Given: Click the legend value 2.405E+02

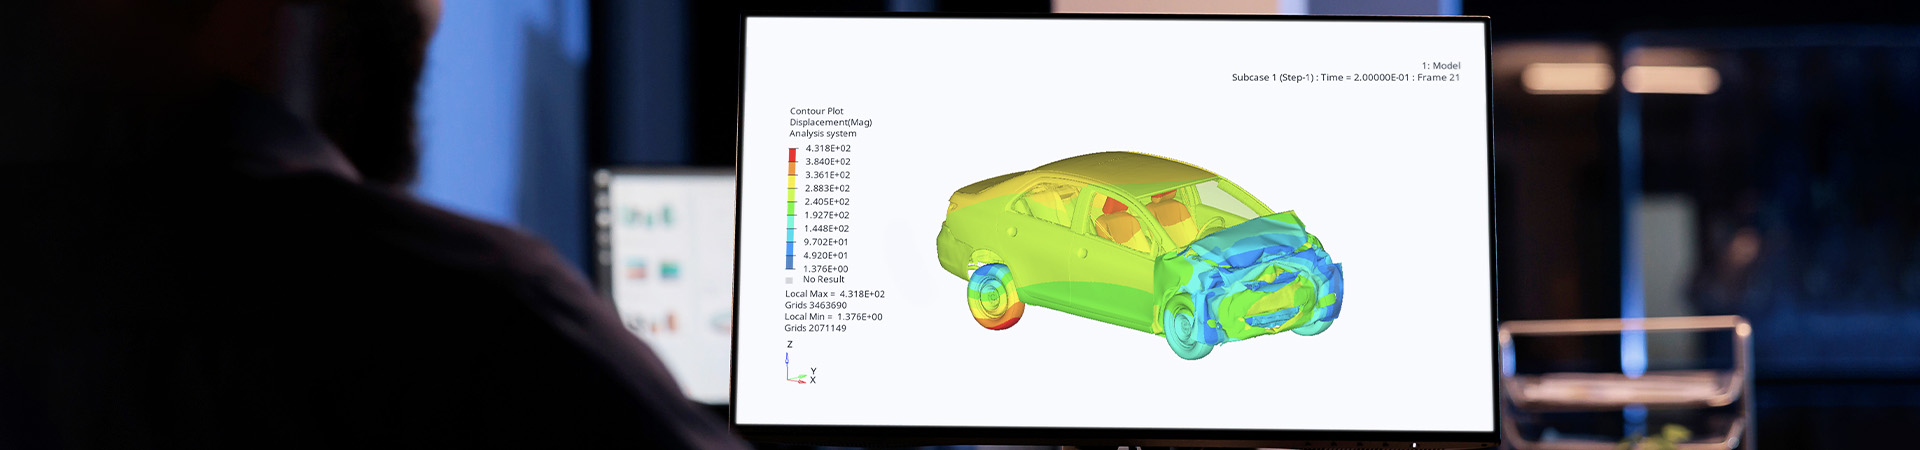Looking at the screenshot, I should [x=827, y=202].
